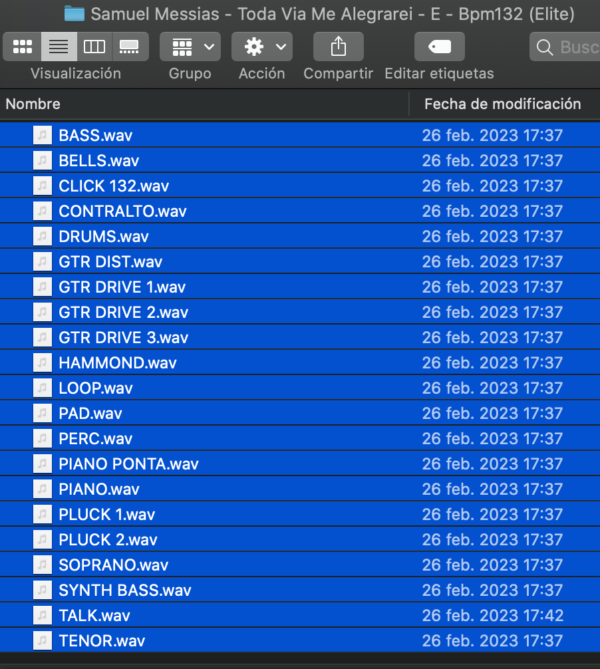Select the file name SYNTH BASS.wav
Image resolution: width=600 pixels, height=669 pixels.
pos(125,590)
